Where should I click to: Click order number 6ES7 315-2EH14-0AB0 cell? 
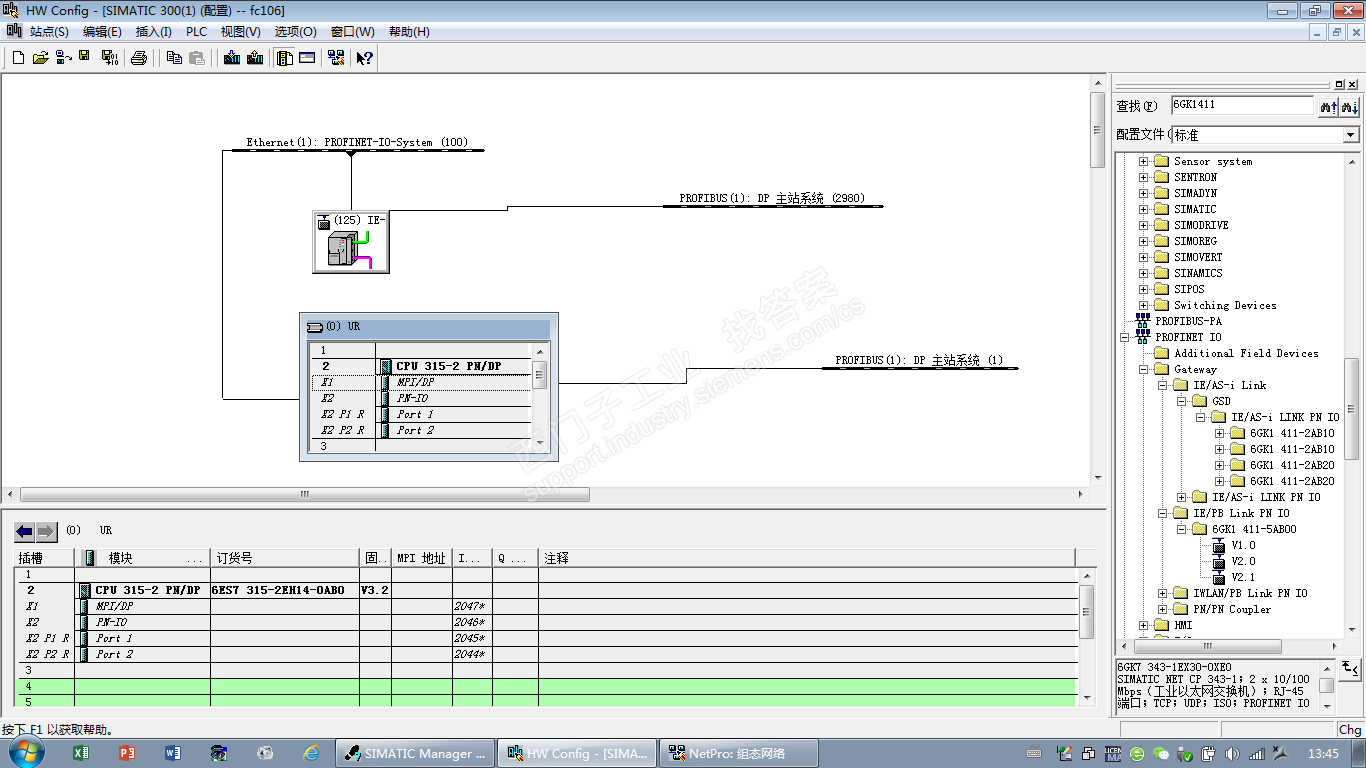(285, 590)
